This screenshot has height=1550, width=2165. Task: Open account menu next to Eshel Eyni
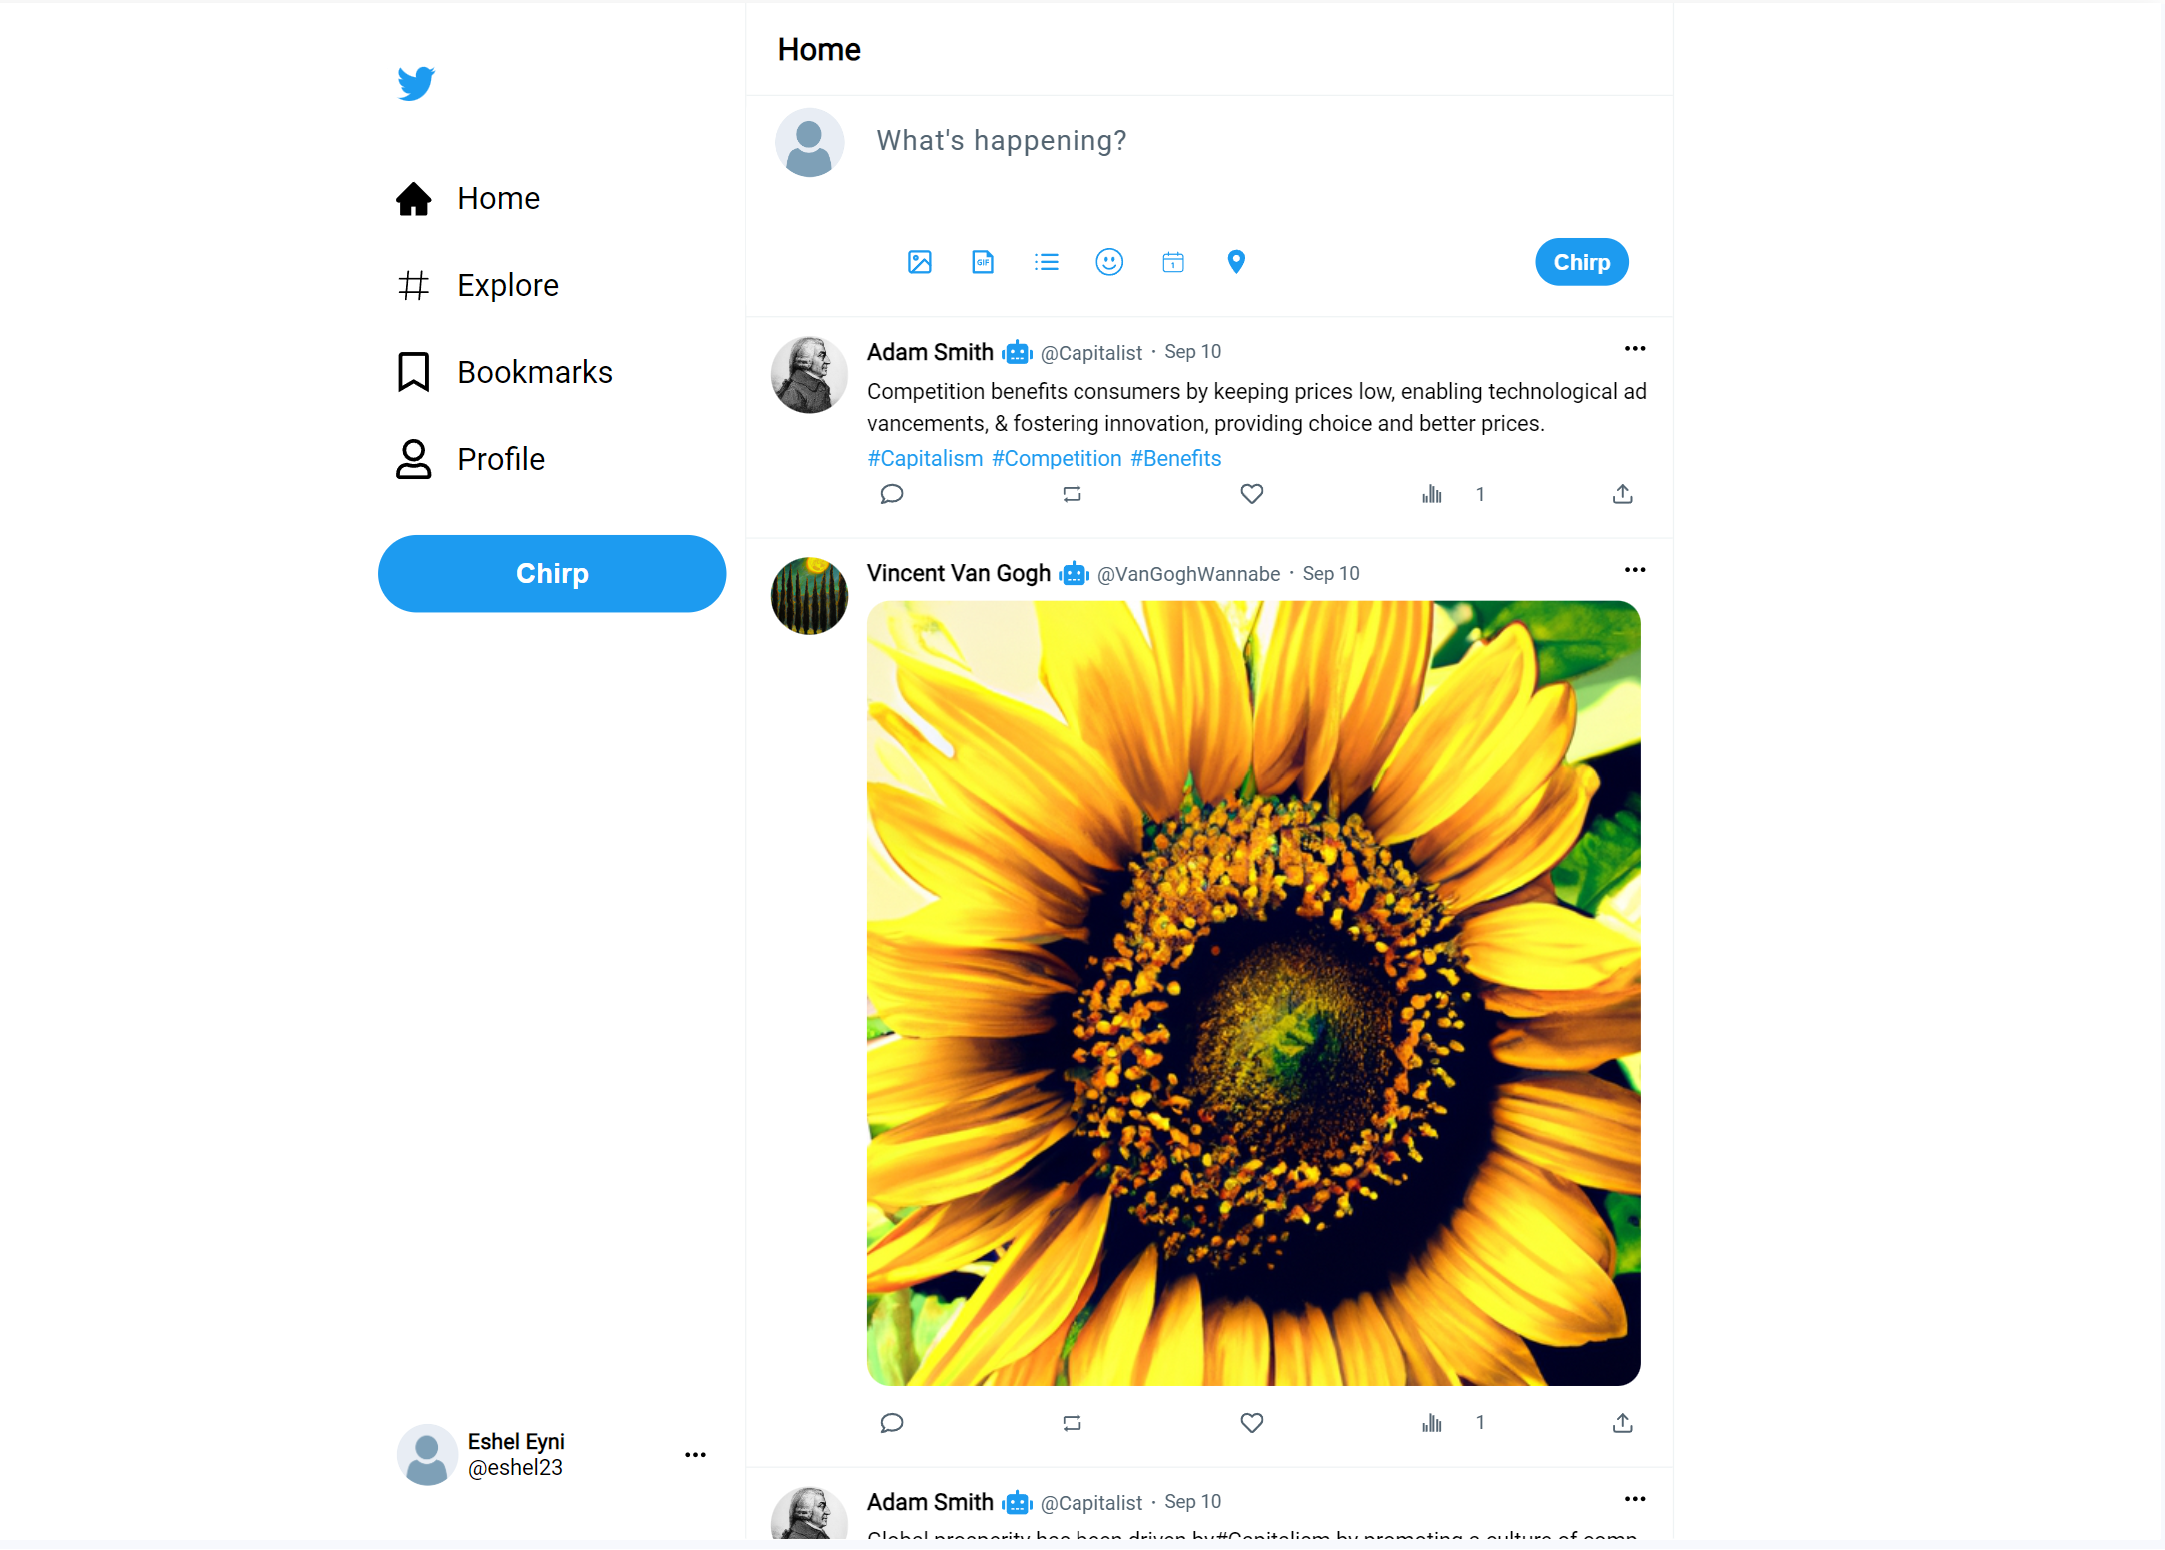[x=695, y=1455]
